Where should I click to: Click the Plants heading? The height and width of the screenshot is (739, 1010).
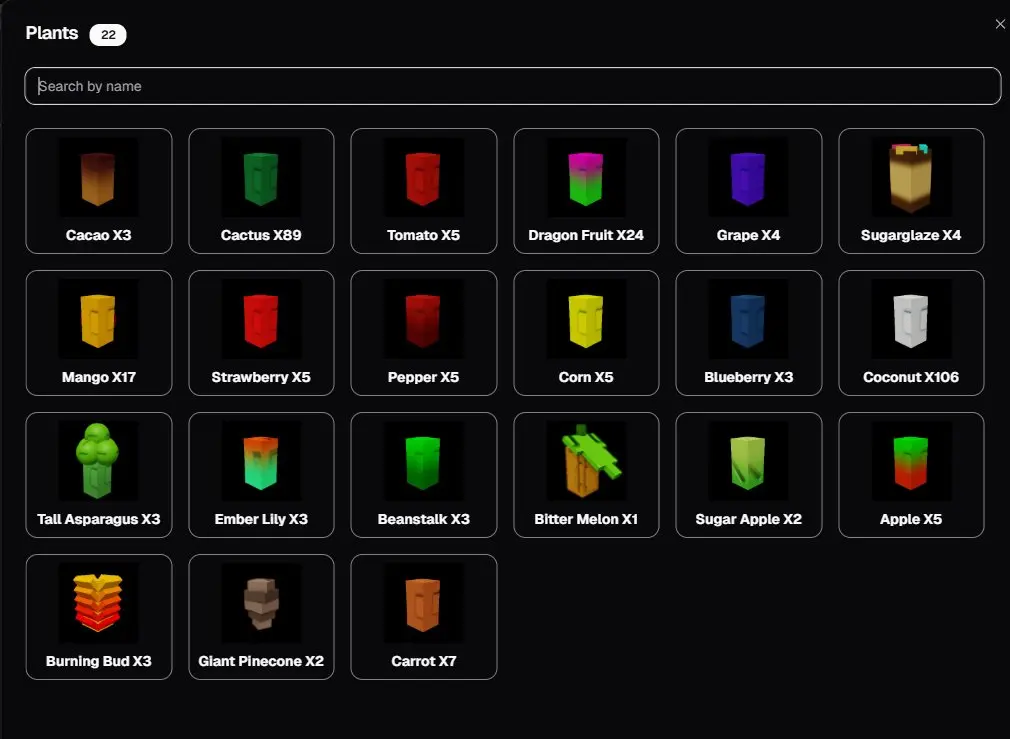tap(52, 34)
